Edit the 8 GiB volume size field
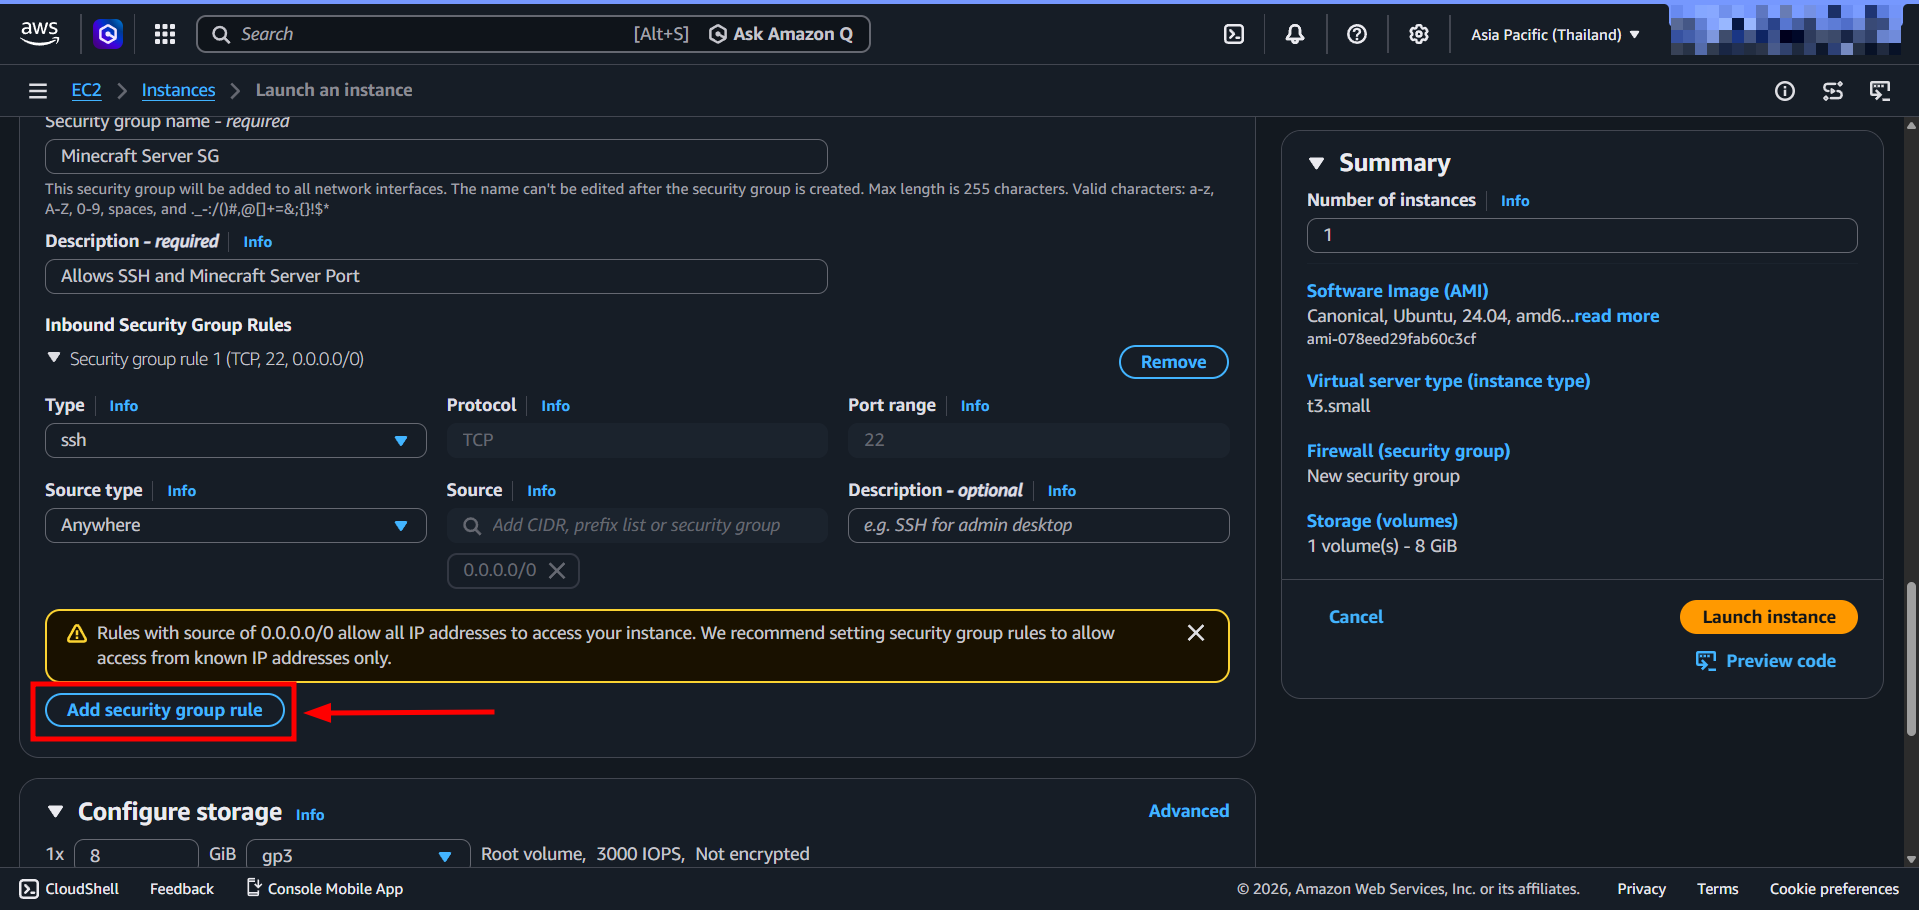Viewport: 1919px width, 910px height. coord(136,855)
